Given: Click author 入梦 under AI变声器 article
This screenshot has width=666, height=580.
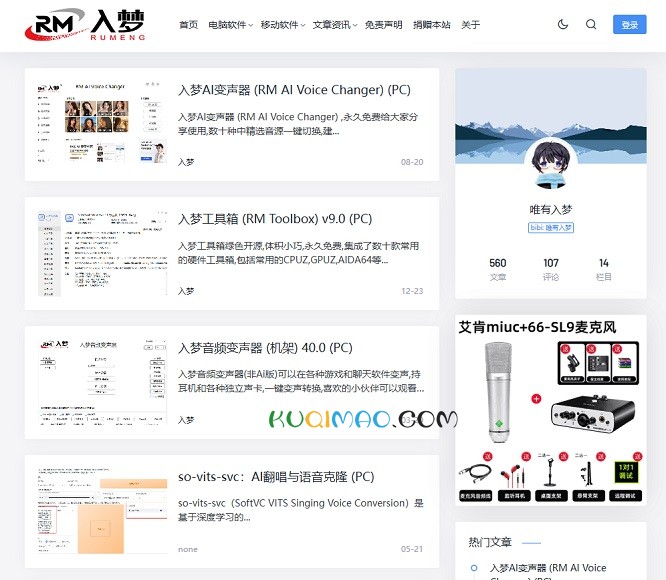Looking at the screenshot, I should click(186, 162).
